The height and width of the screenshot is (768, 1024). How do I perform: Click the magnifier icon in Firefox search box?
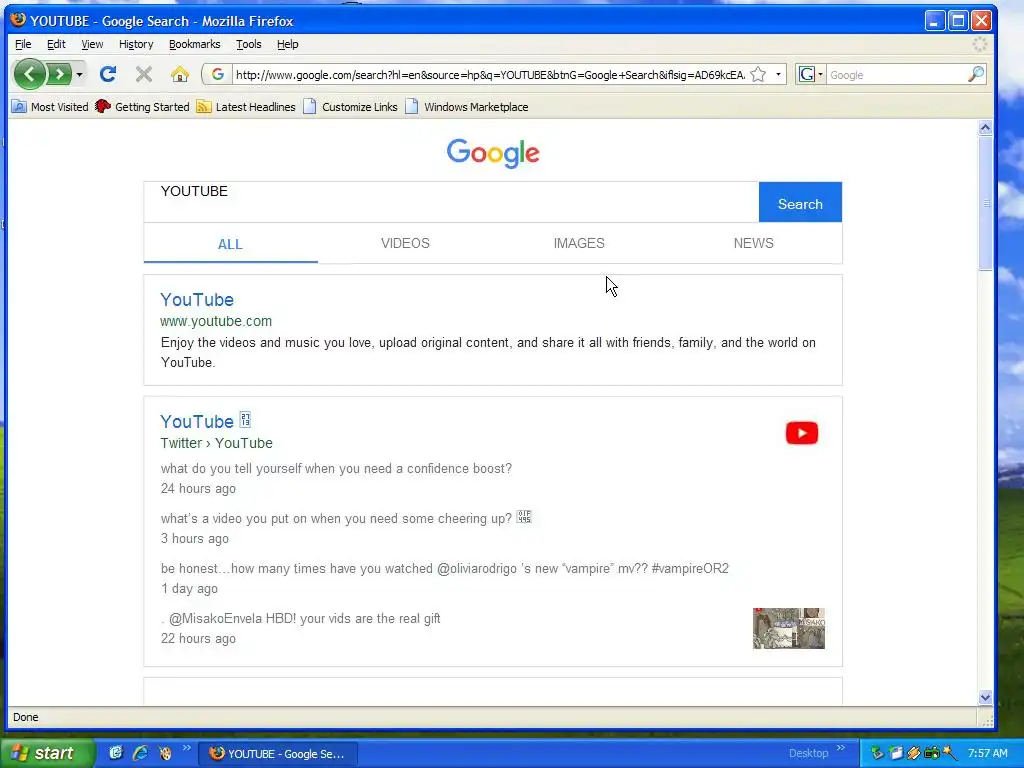(976, 74)
